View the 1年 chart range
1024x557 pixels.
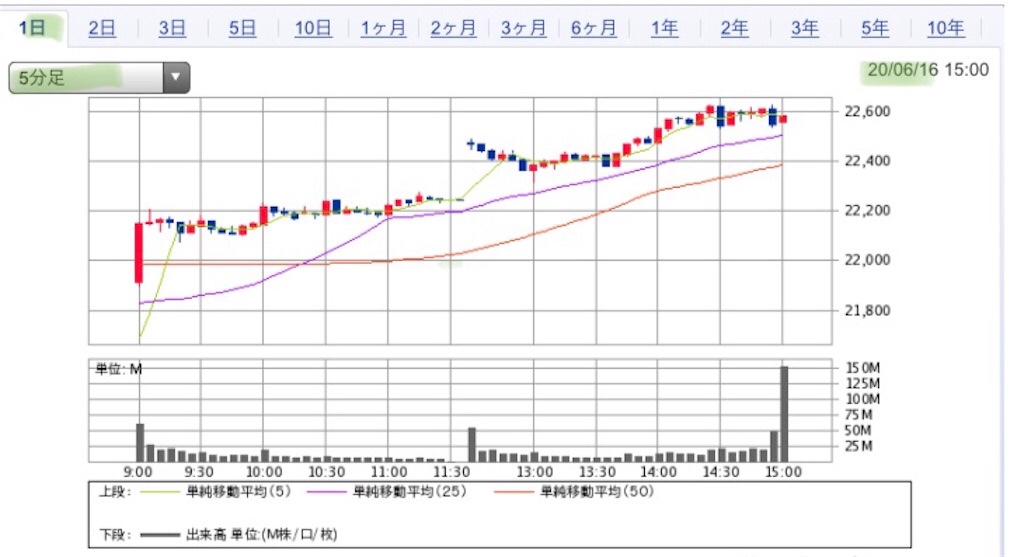664,28
